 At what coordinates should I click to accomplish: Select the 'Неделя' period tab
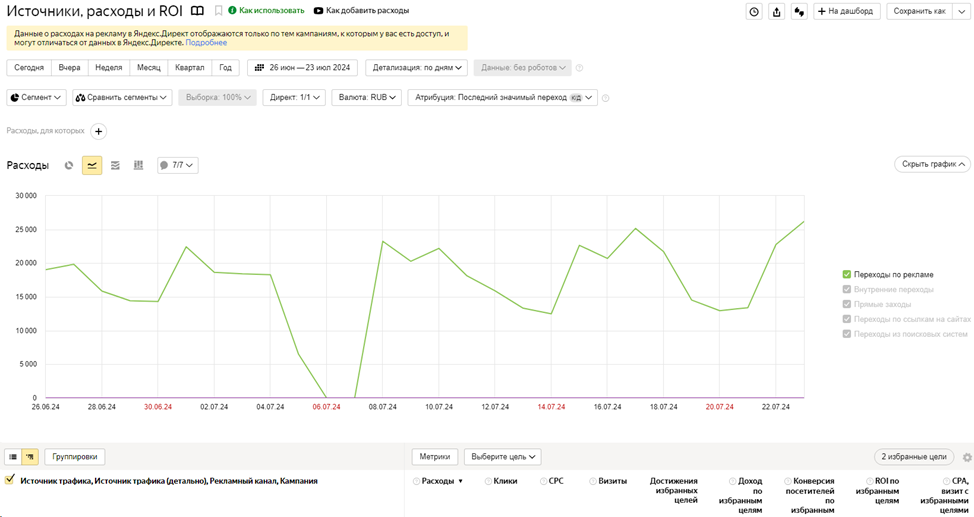(x=108, y=68)
